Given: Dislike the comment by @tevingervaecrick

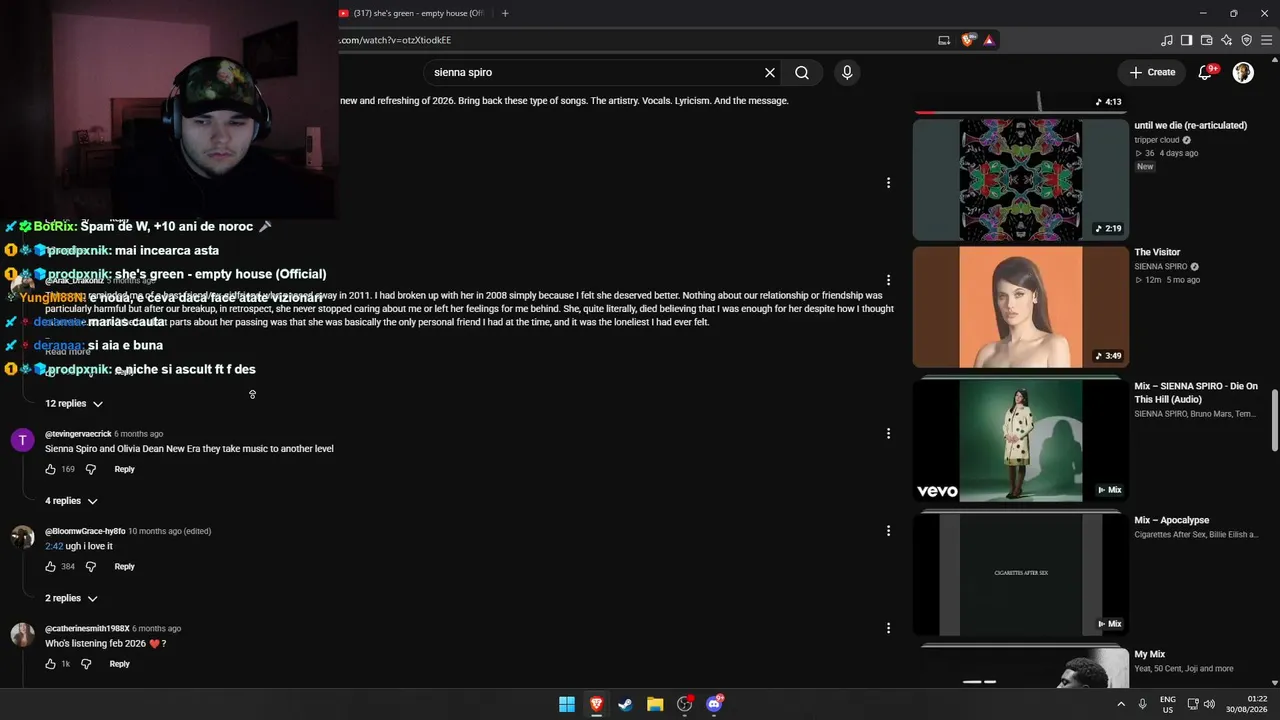Looking at the screenshot, I should tap(90, 469).
